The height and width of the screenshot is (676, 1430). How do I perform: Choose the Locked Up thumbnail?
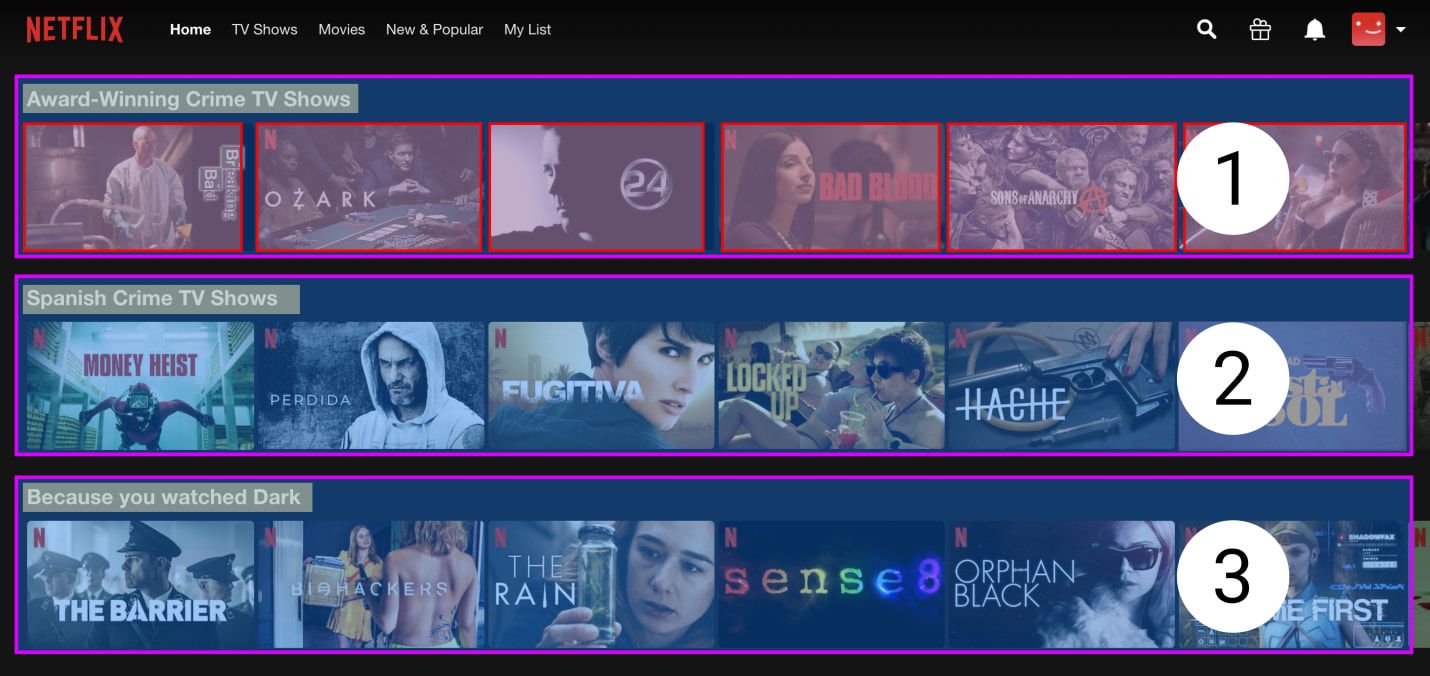[831, 385]
